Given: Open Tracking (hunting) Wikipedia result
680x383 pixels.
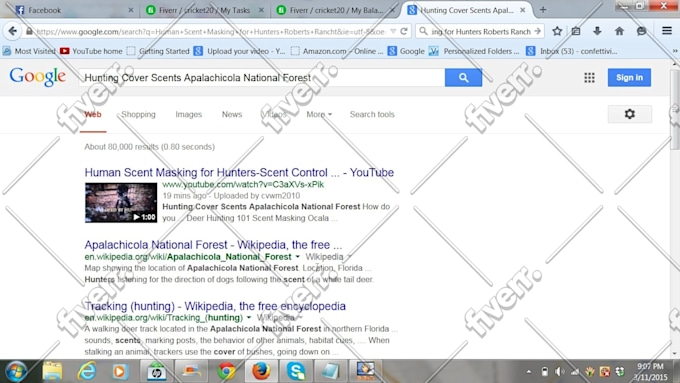Looking at the screenshot, I should 215,306.
